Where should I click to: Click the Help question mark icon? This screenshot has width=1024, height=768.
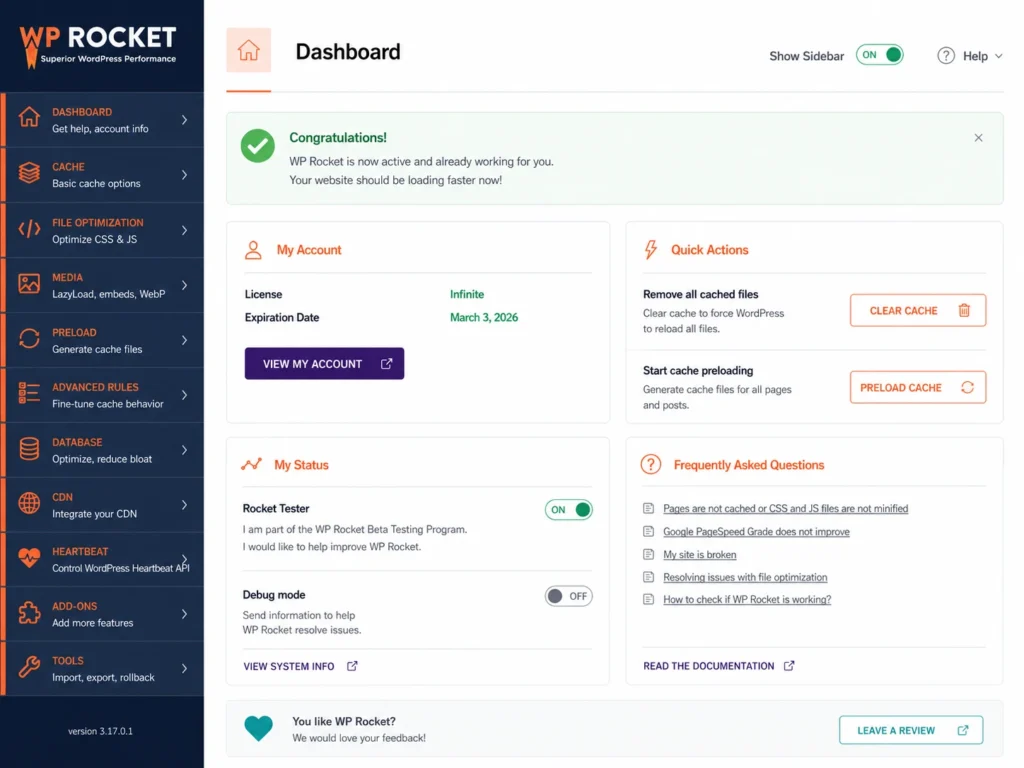pos(946,56)
